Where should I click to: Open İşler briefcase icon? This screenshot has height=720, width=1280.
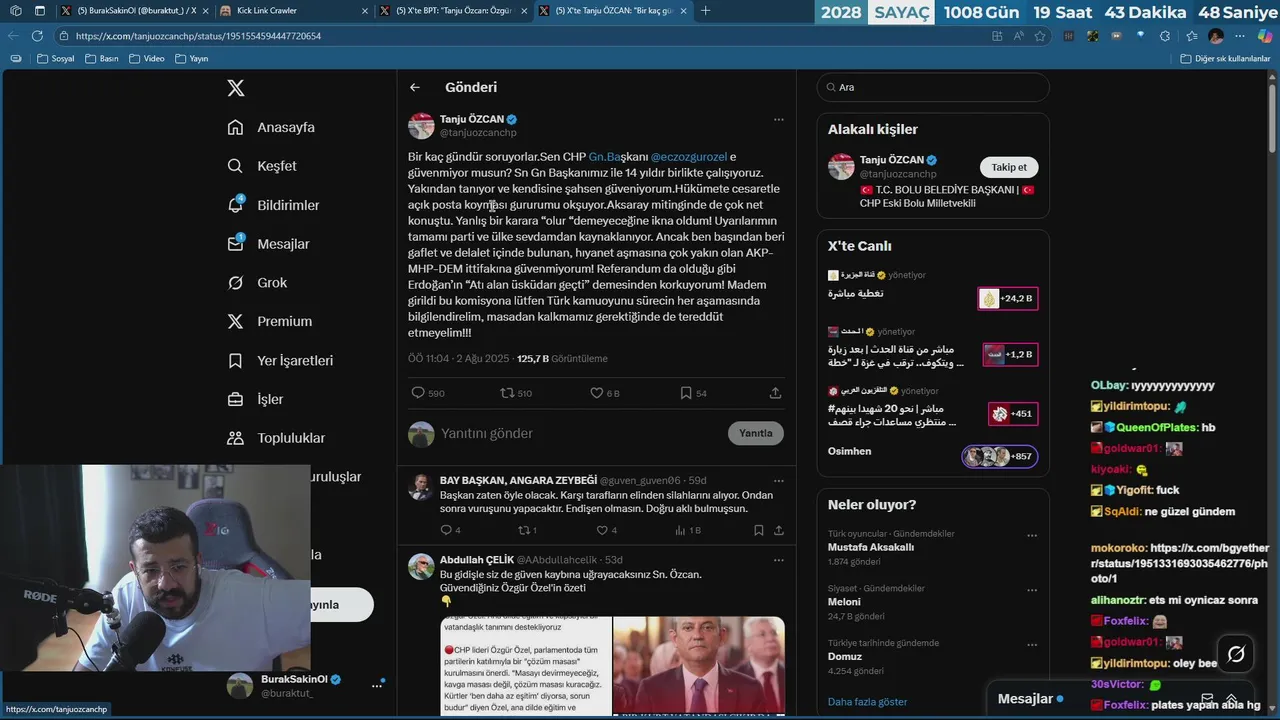point(235,399)
